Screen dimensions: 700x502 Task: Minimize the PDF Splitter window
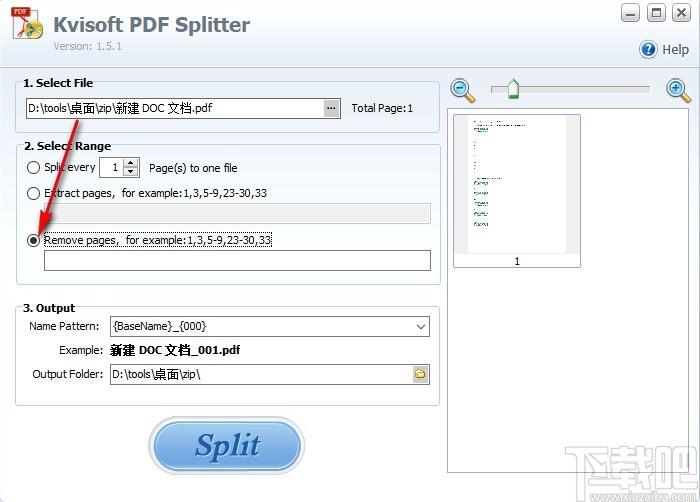[x=630, y=13]
